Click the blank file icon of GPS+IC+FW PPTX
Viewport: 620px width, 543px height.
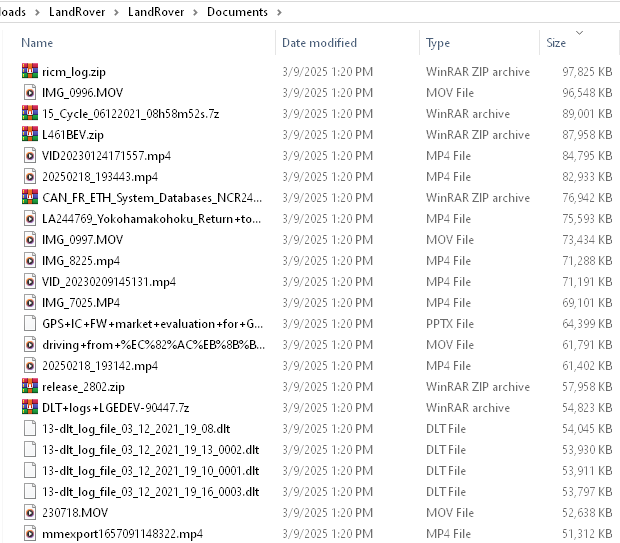point(30,323)
